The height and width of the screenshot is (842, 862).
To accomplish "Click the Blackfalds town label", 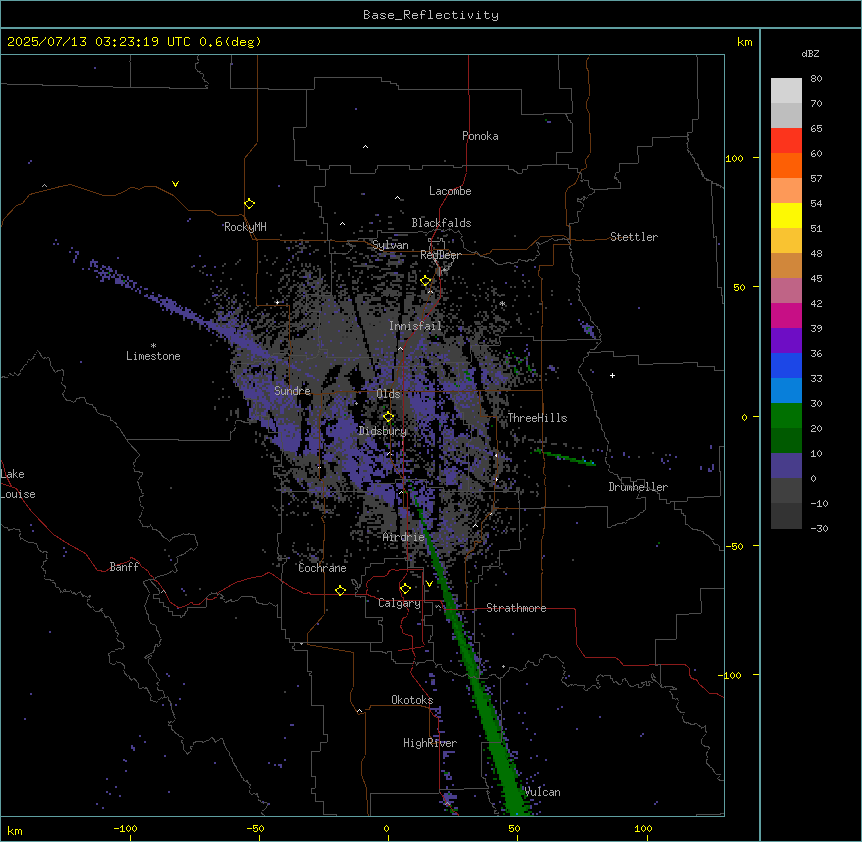I will click(x=441, y=223).
